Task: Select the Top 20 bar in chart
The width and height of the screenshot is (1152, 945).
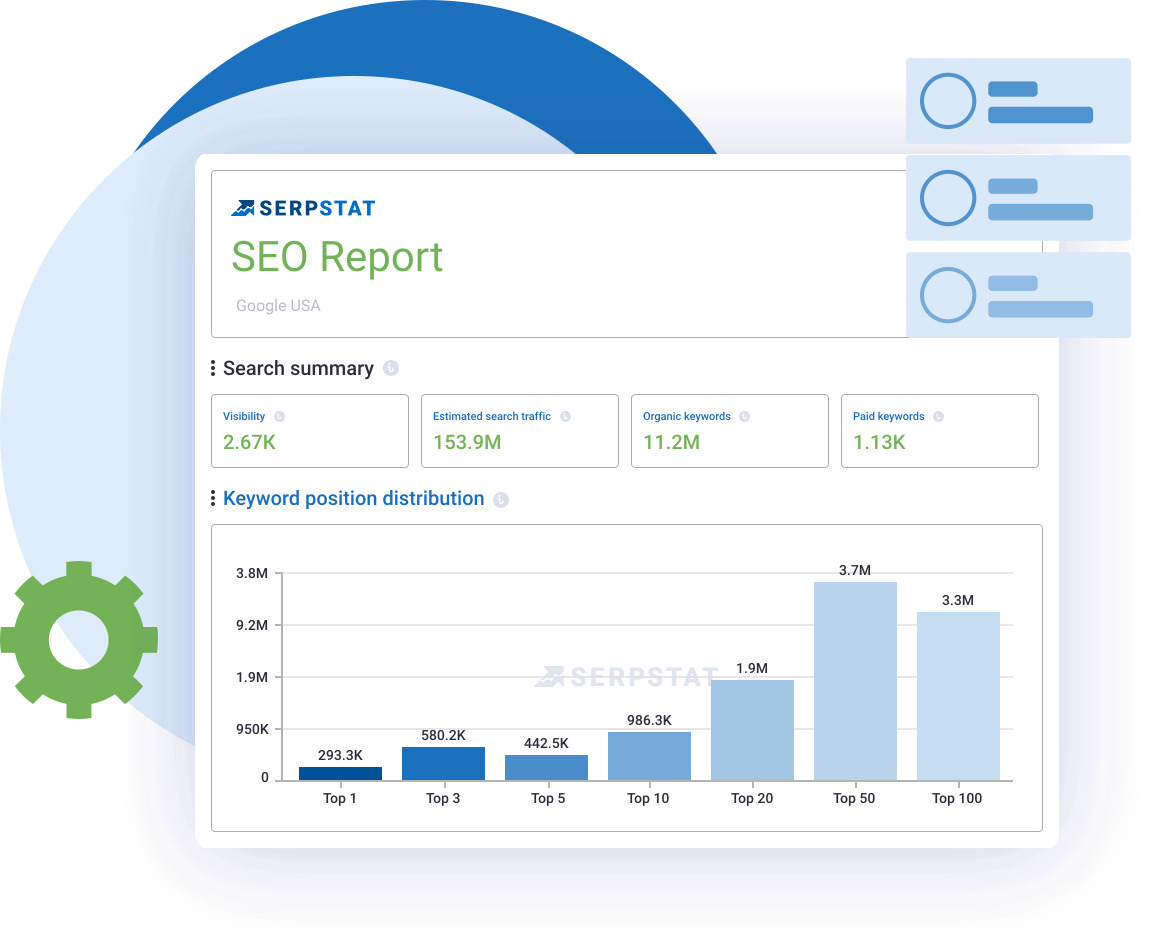Action: click(752, 729)
